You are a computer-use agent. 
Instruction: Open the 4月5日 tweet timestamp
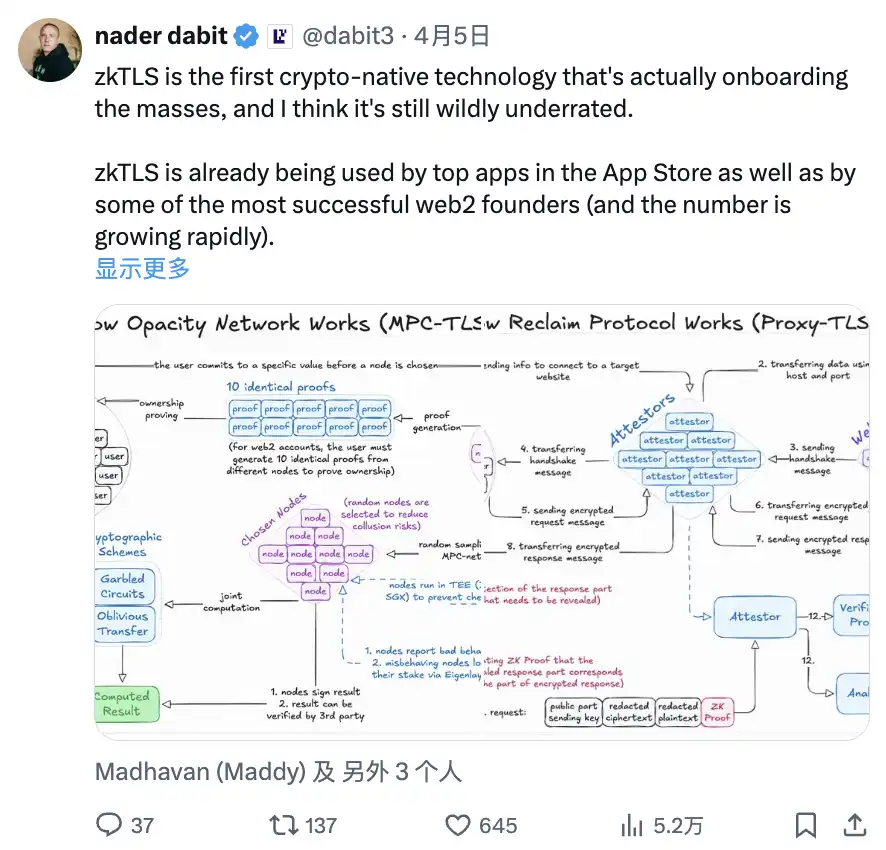coord(451,37)
